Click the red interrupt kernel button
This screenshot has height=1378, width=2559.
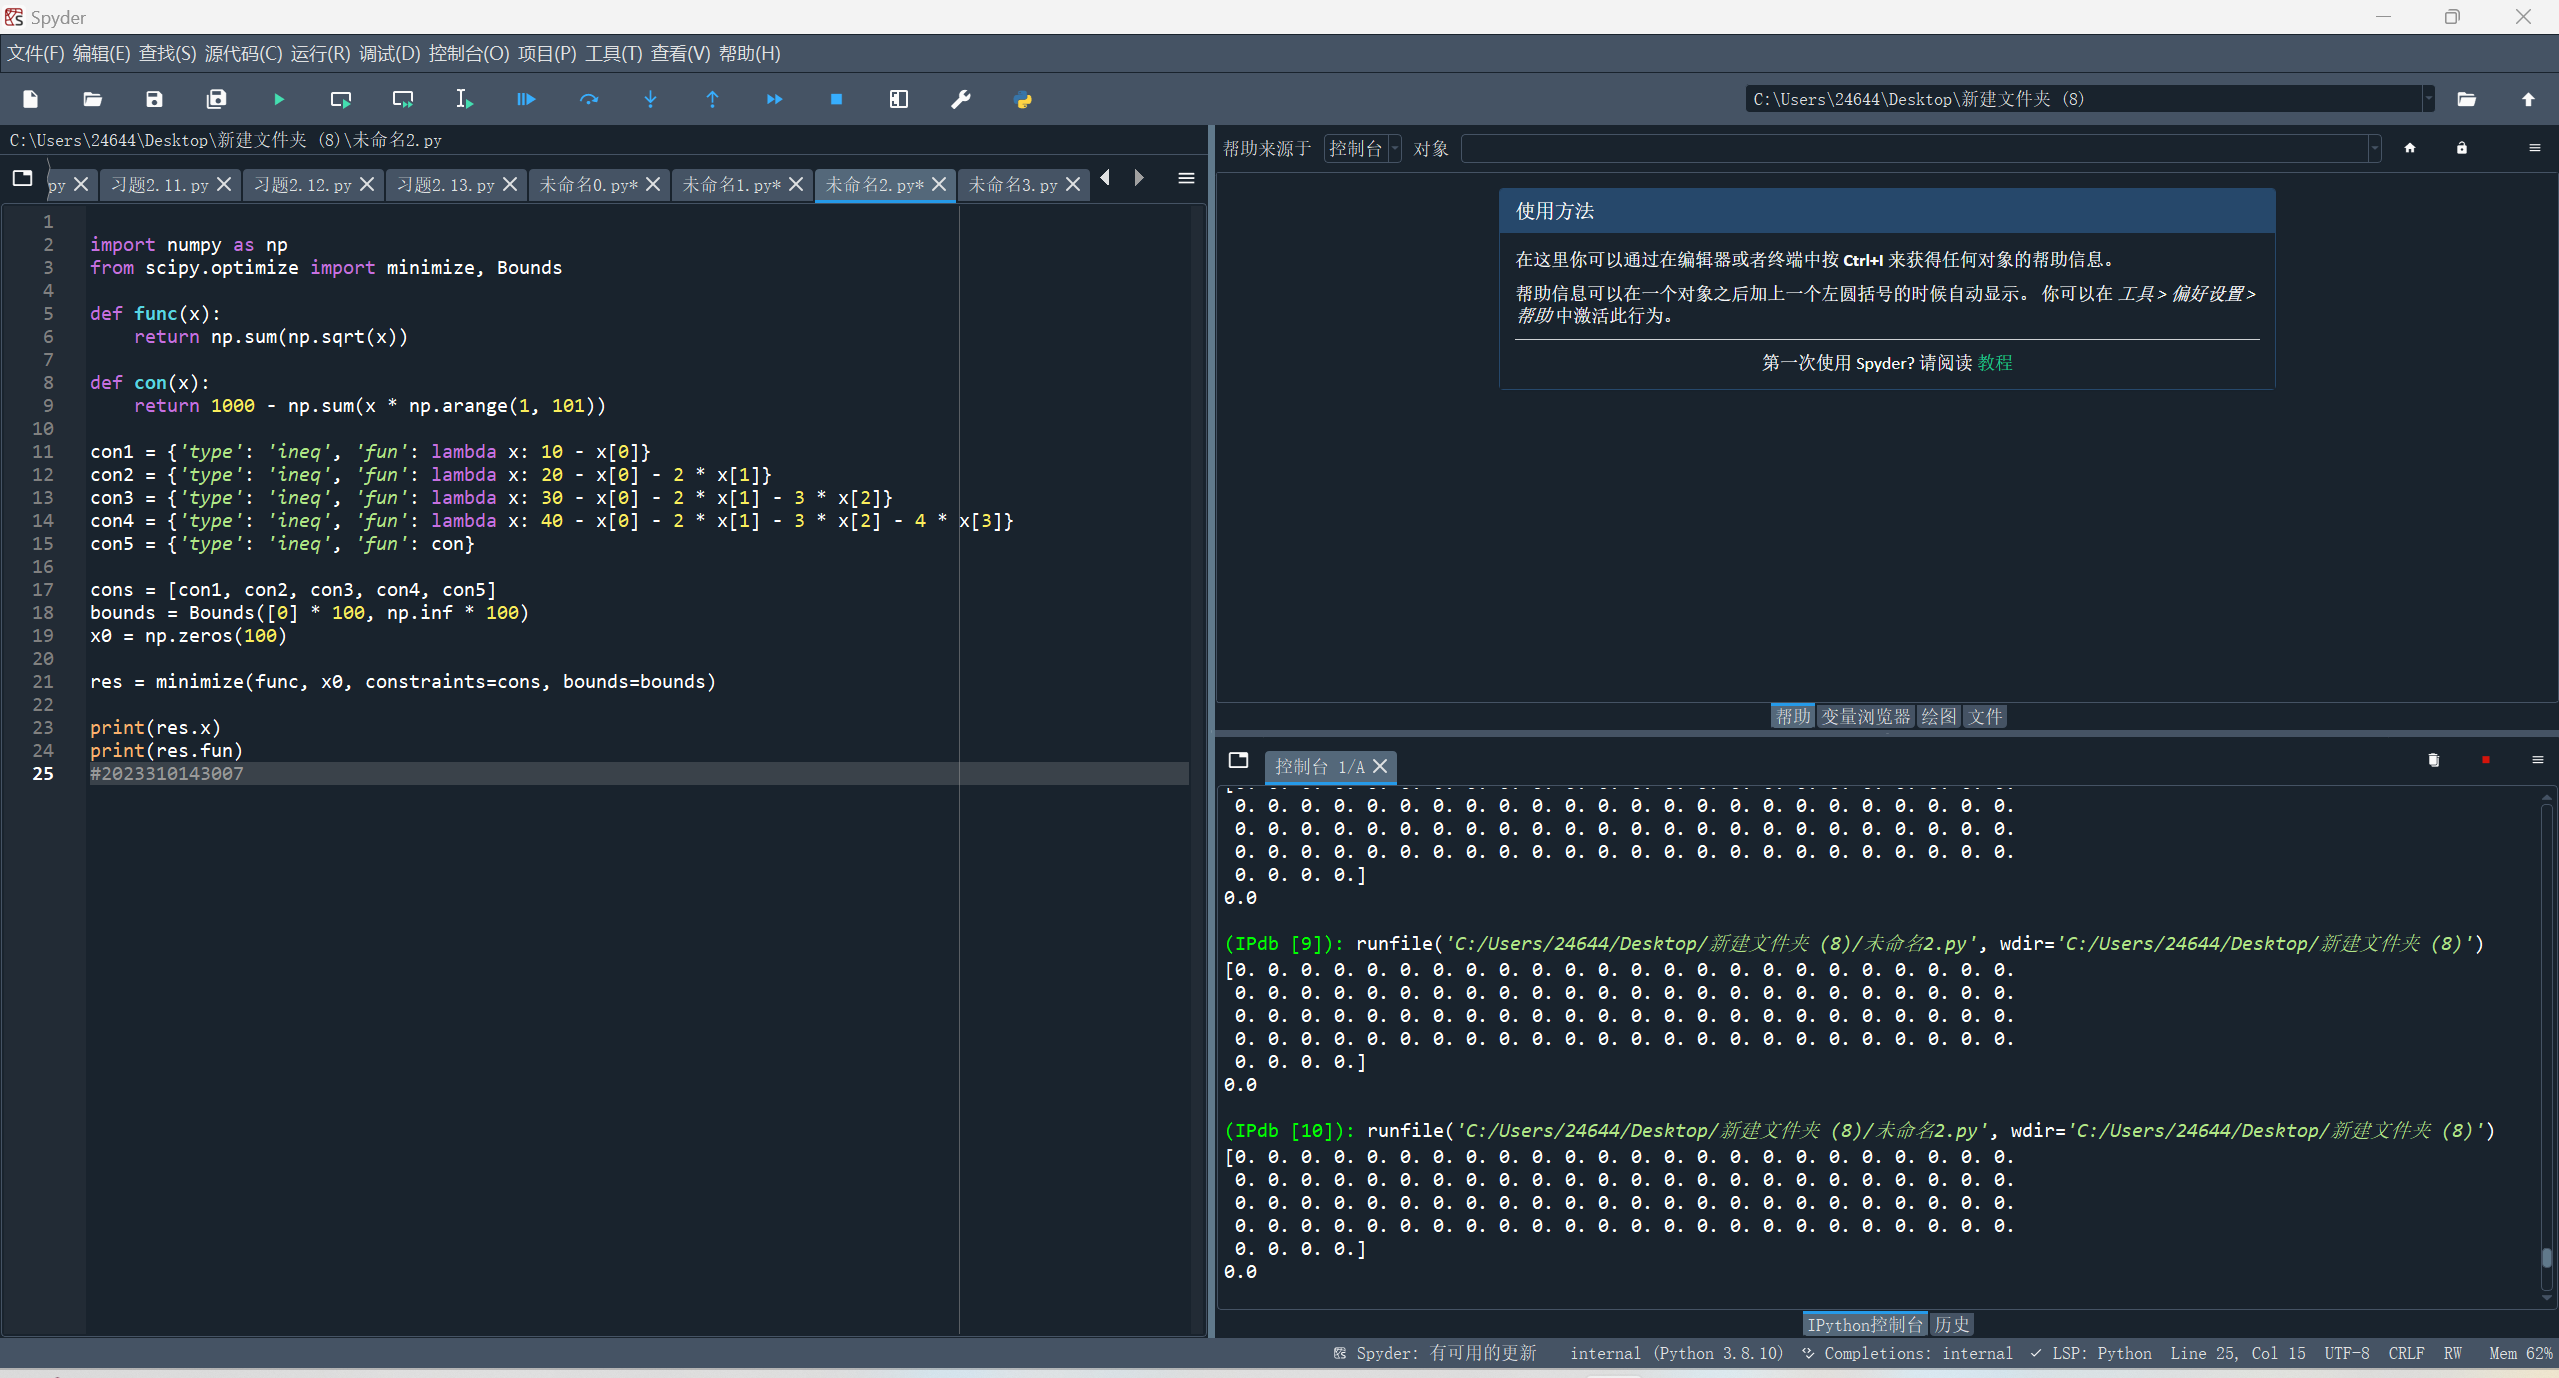click(2486, 760)
